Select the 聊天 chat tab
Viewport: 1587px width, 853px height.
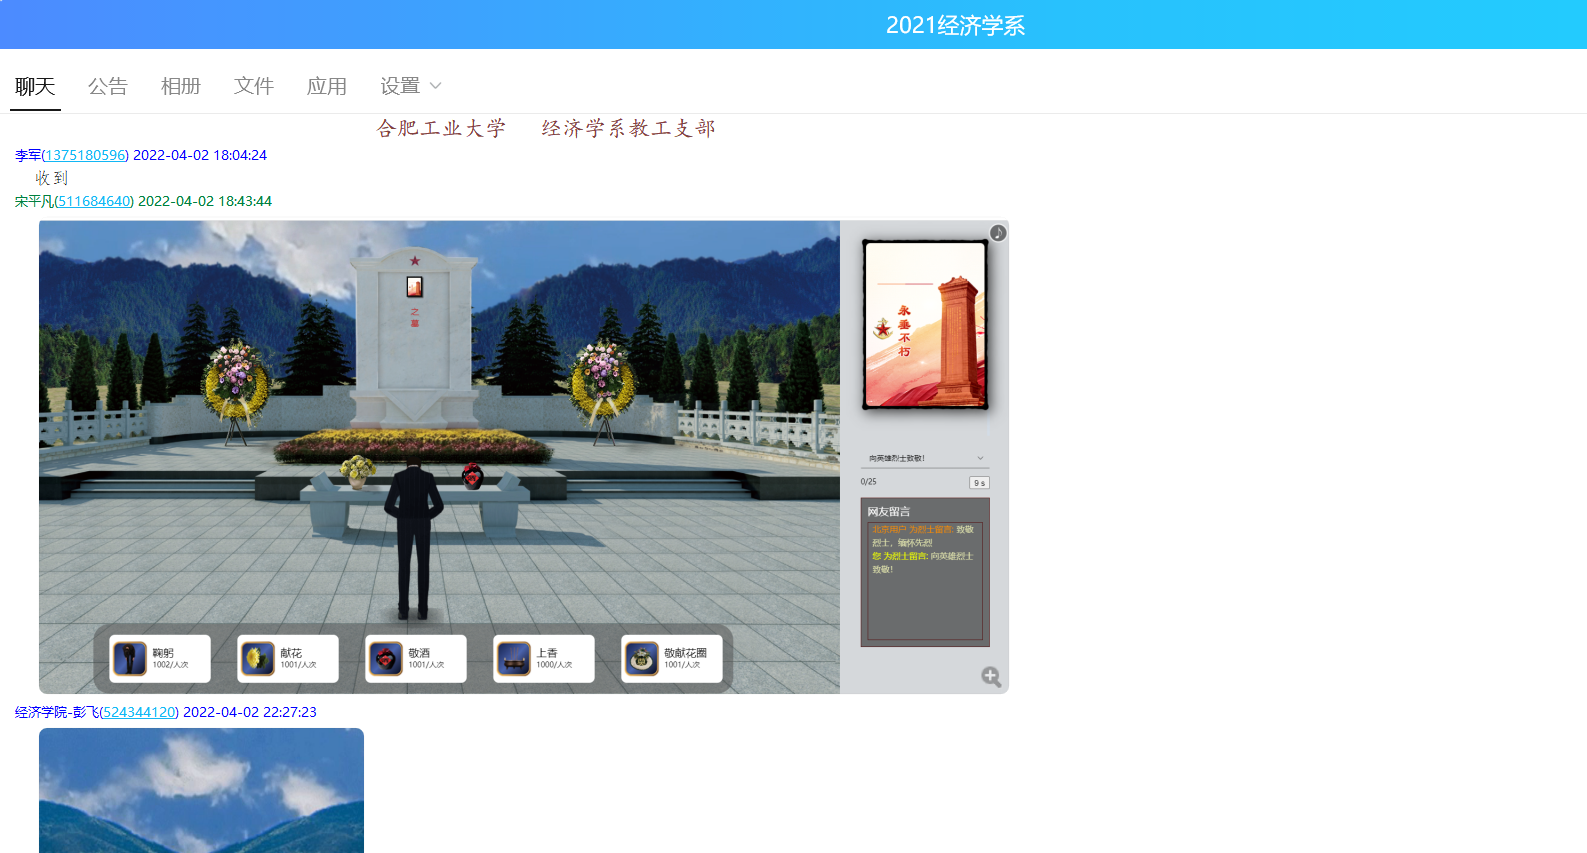point(35,86)
